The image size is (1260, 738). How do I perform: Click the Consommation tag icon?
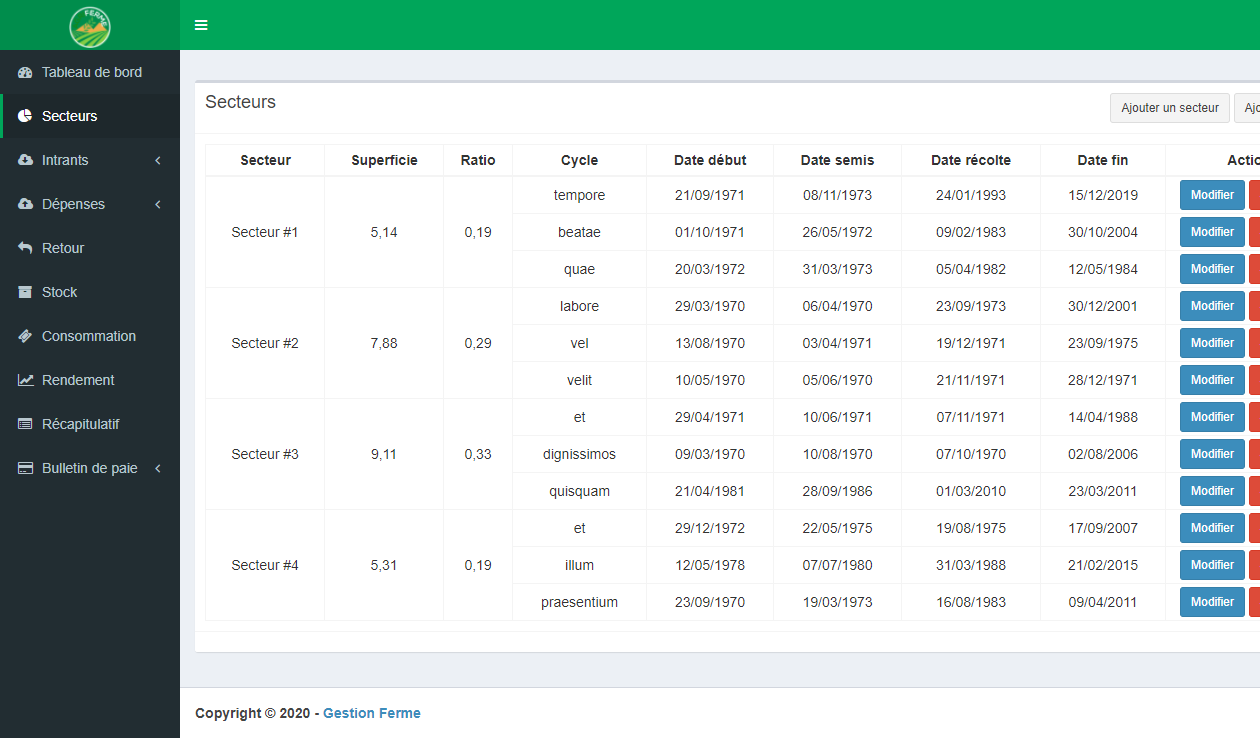click(25, 336)
